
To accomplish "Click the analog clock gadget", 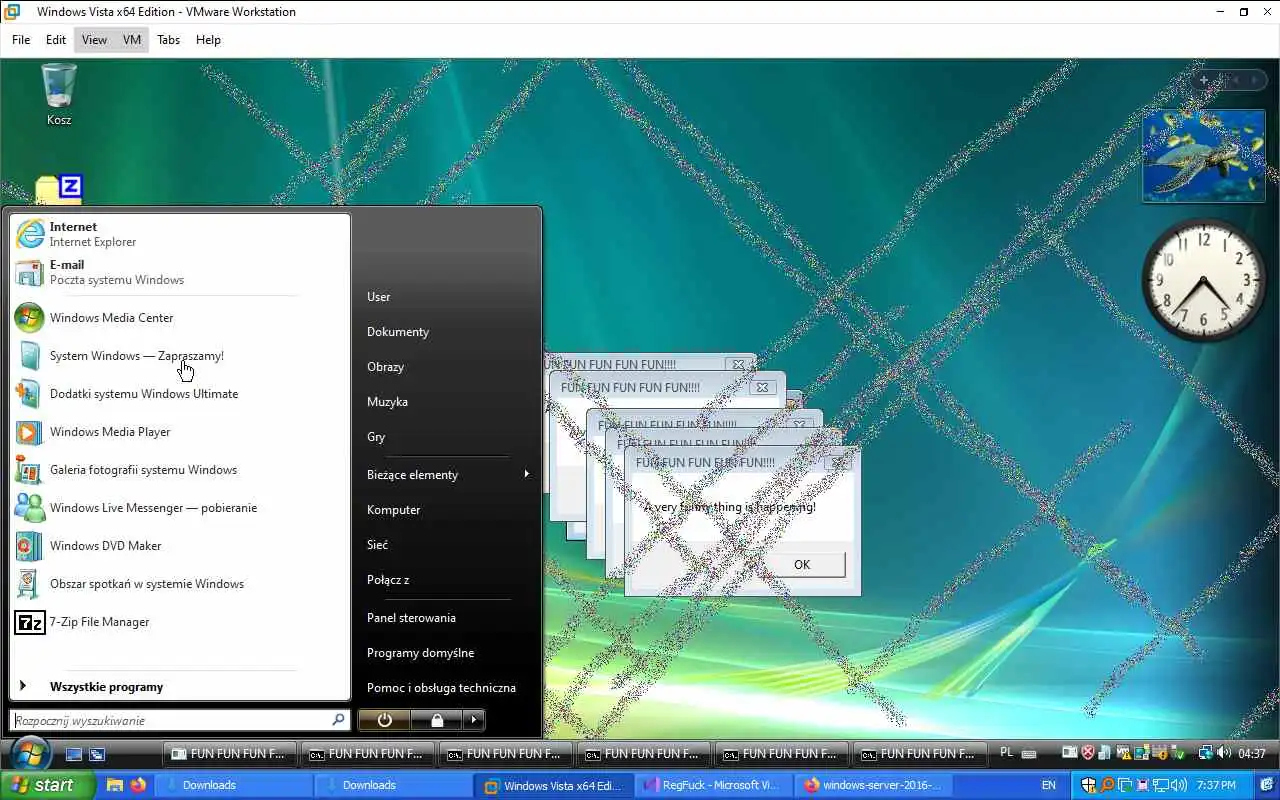I will coord(1203,281).
